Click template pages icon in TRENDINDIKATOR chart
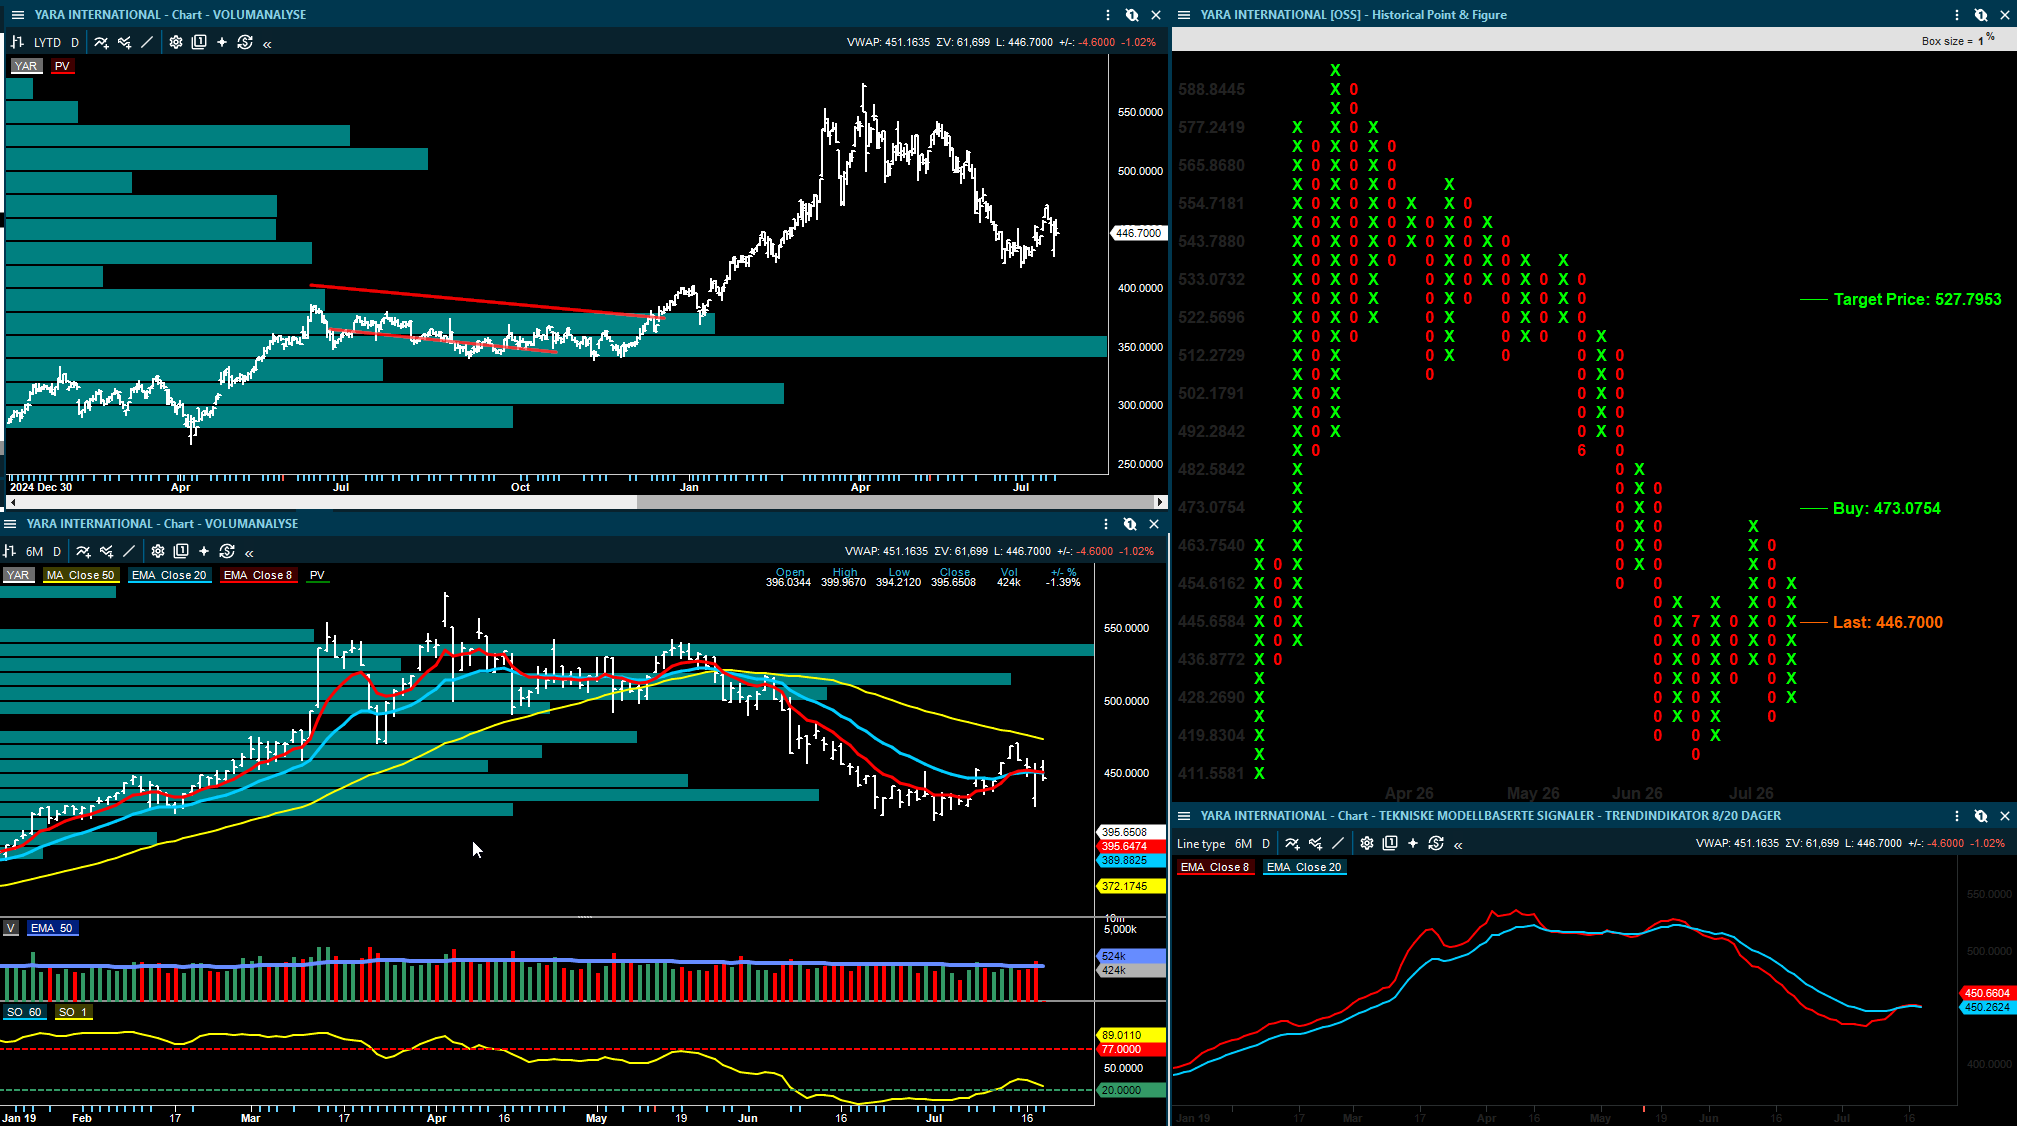The height and width of the screenshot is (1126, 2017). (x=1390, y=844)
